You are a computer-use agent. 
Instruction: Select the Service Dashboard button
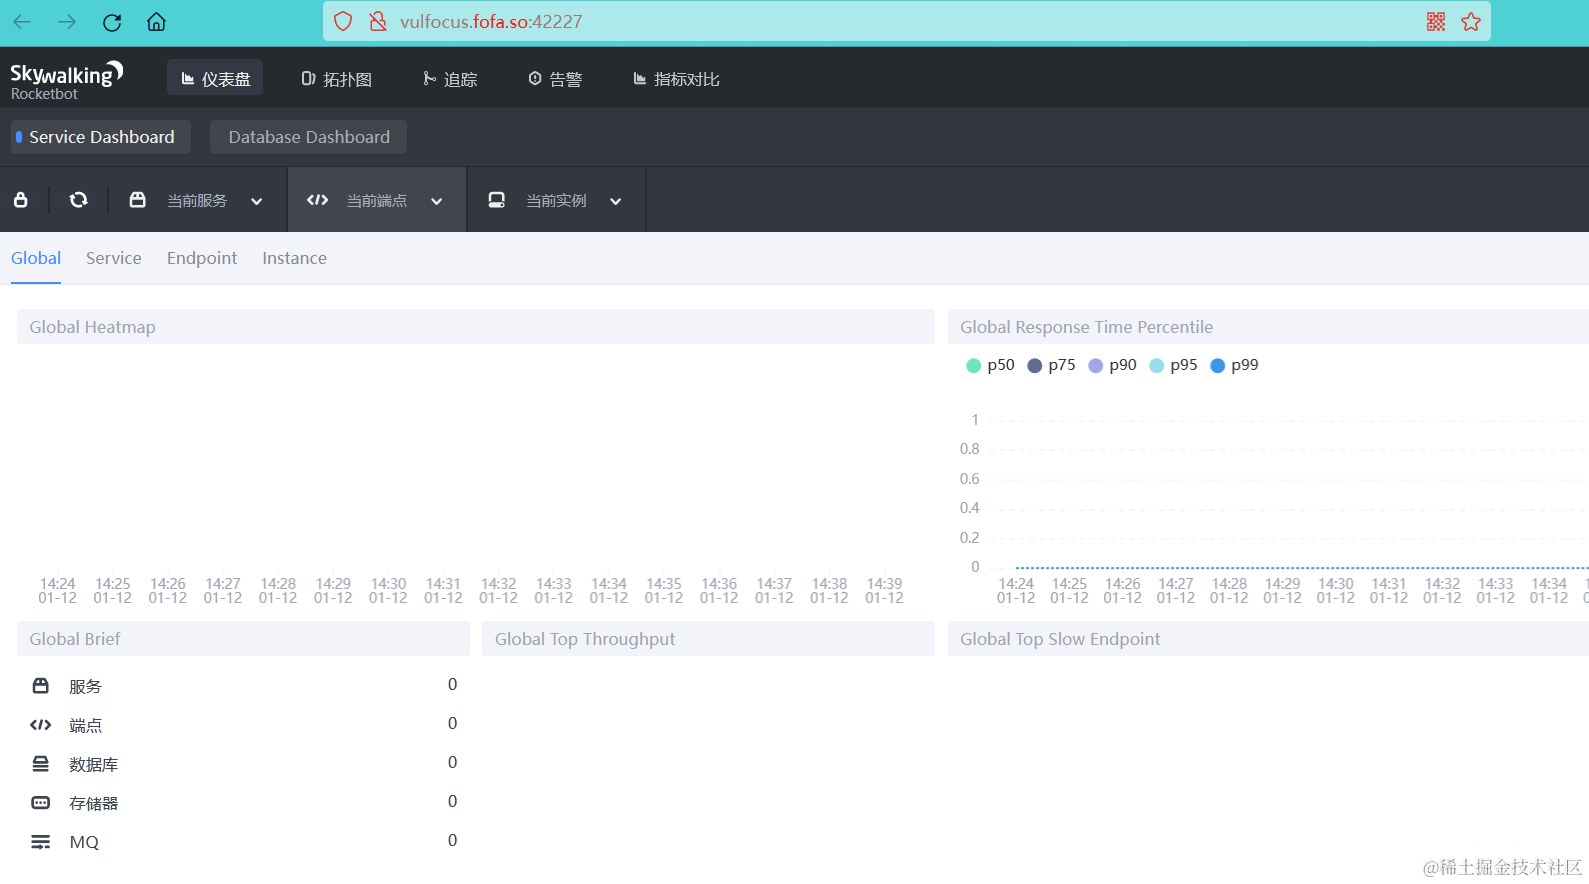tap(101, 137)
